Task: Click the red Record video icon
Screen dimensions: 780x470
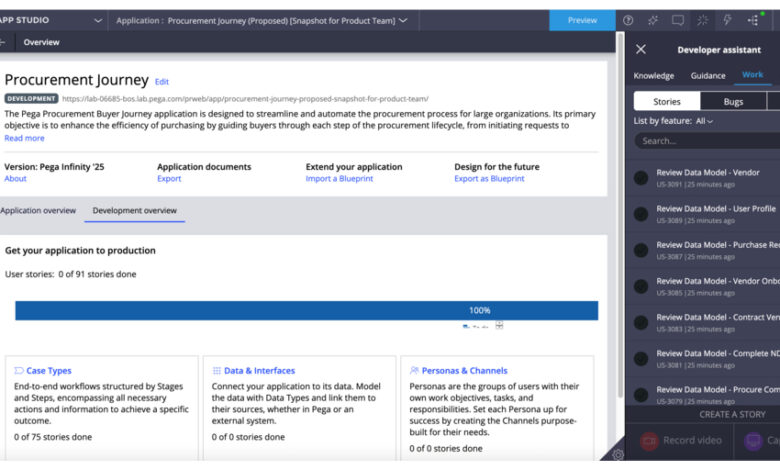Action: click(649, 440)
